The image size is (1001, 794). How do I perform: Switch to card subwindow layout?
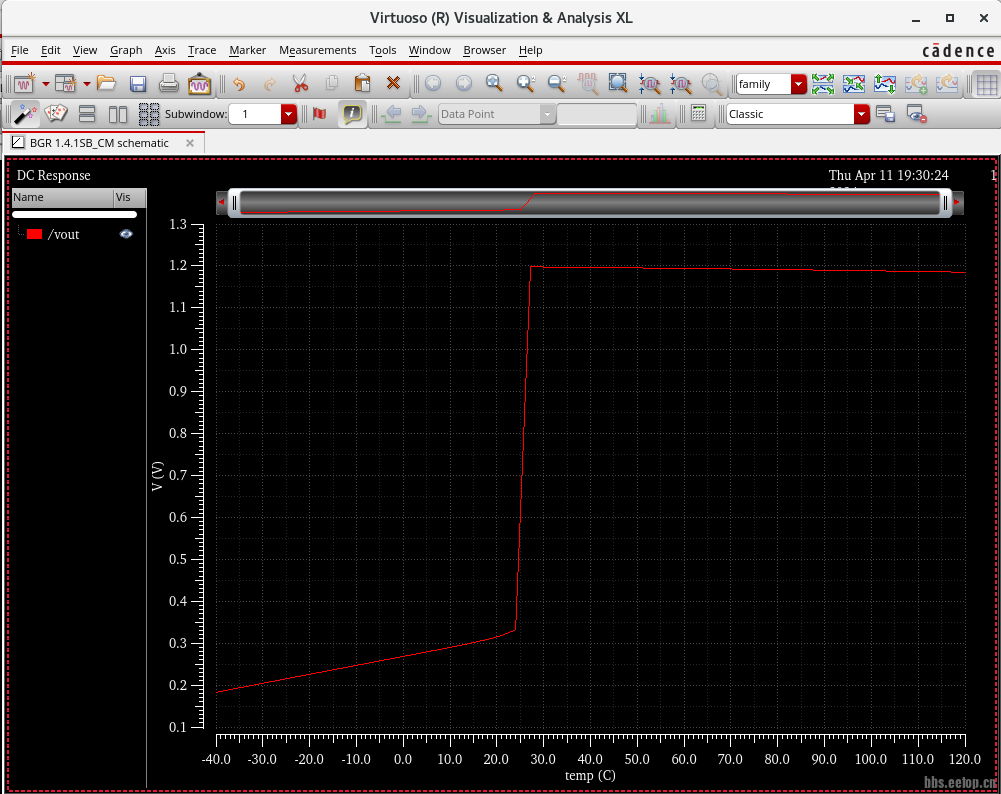(56, 114)
